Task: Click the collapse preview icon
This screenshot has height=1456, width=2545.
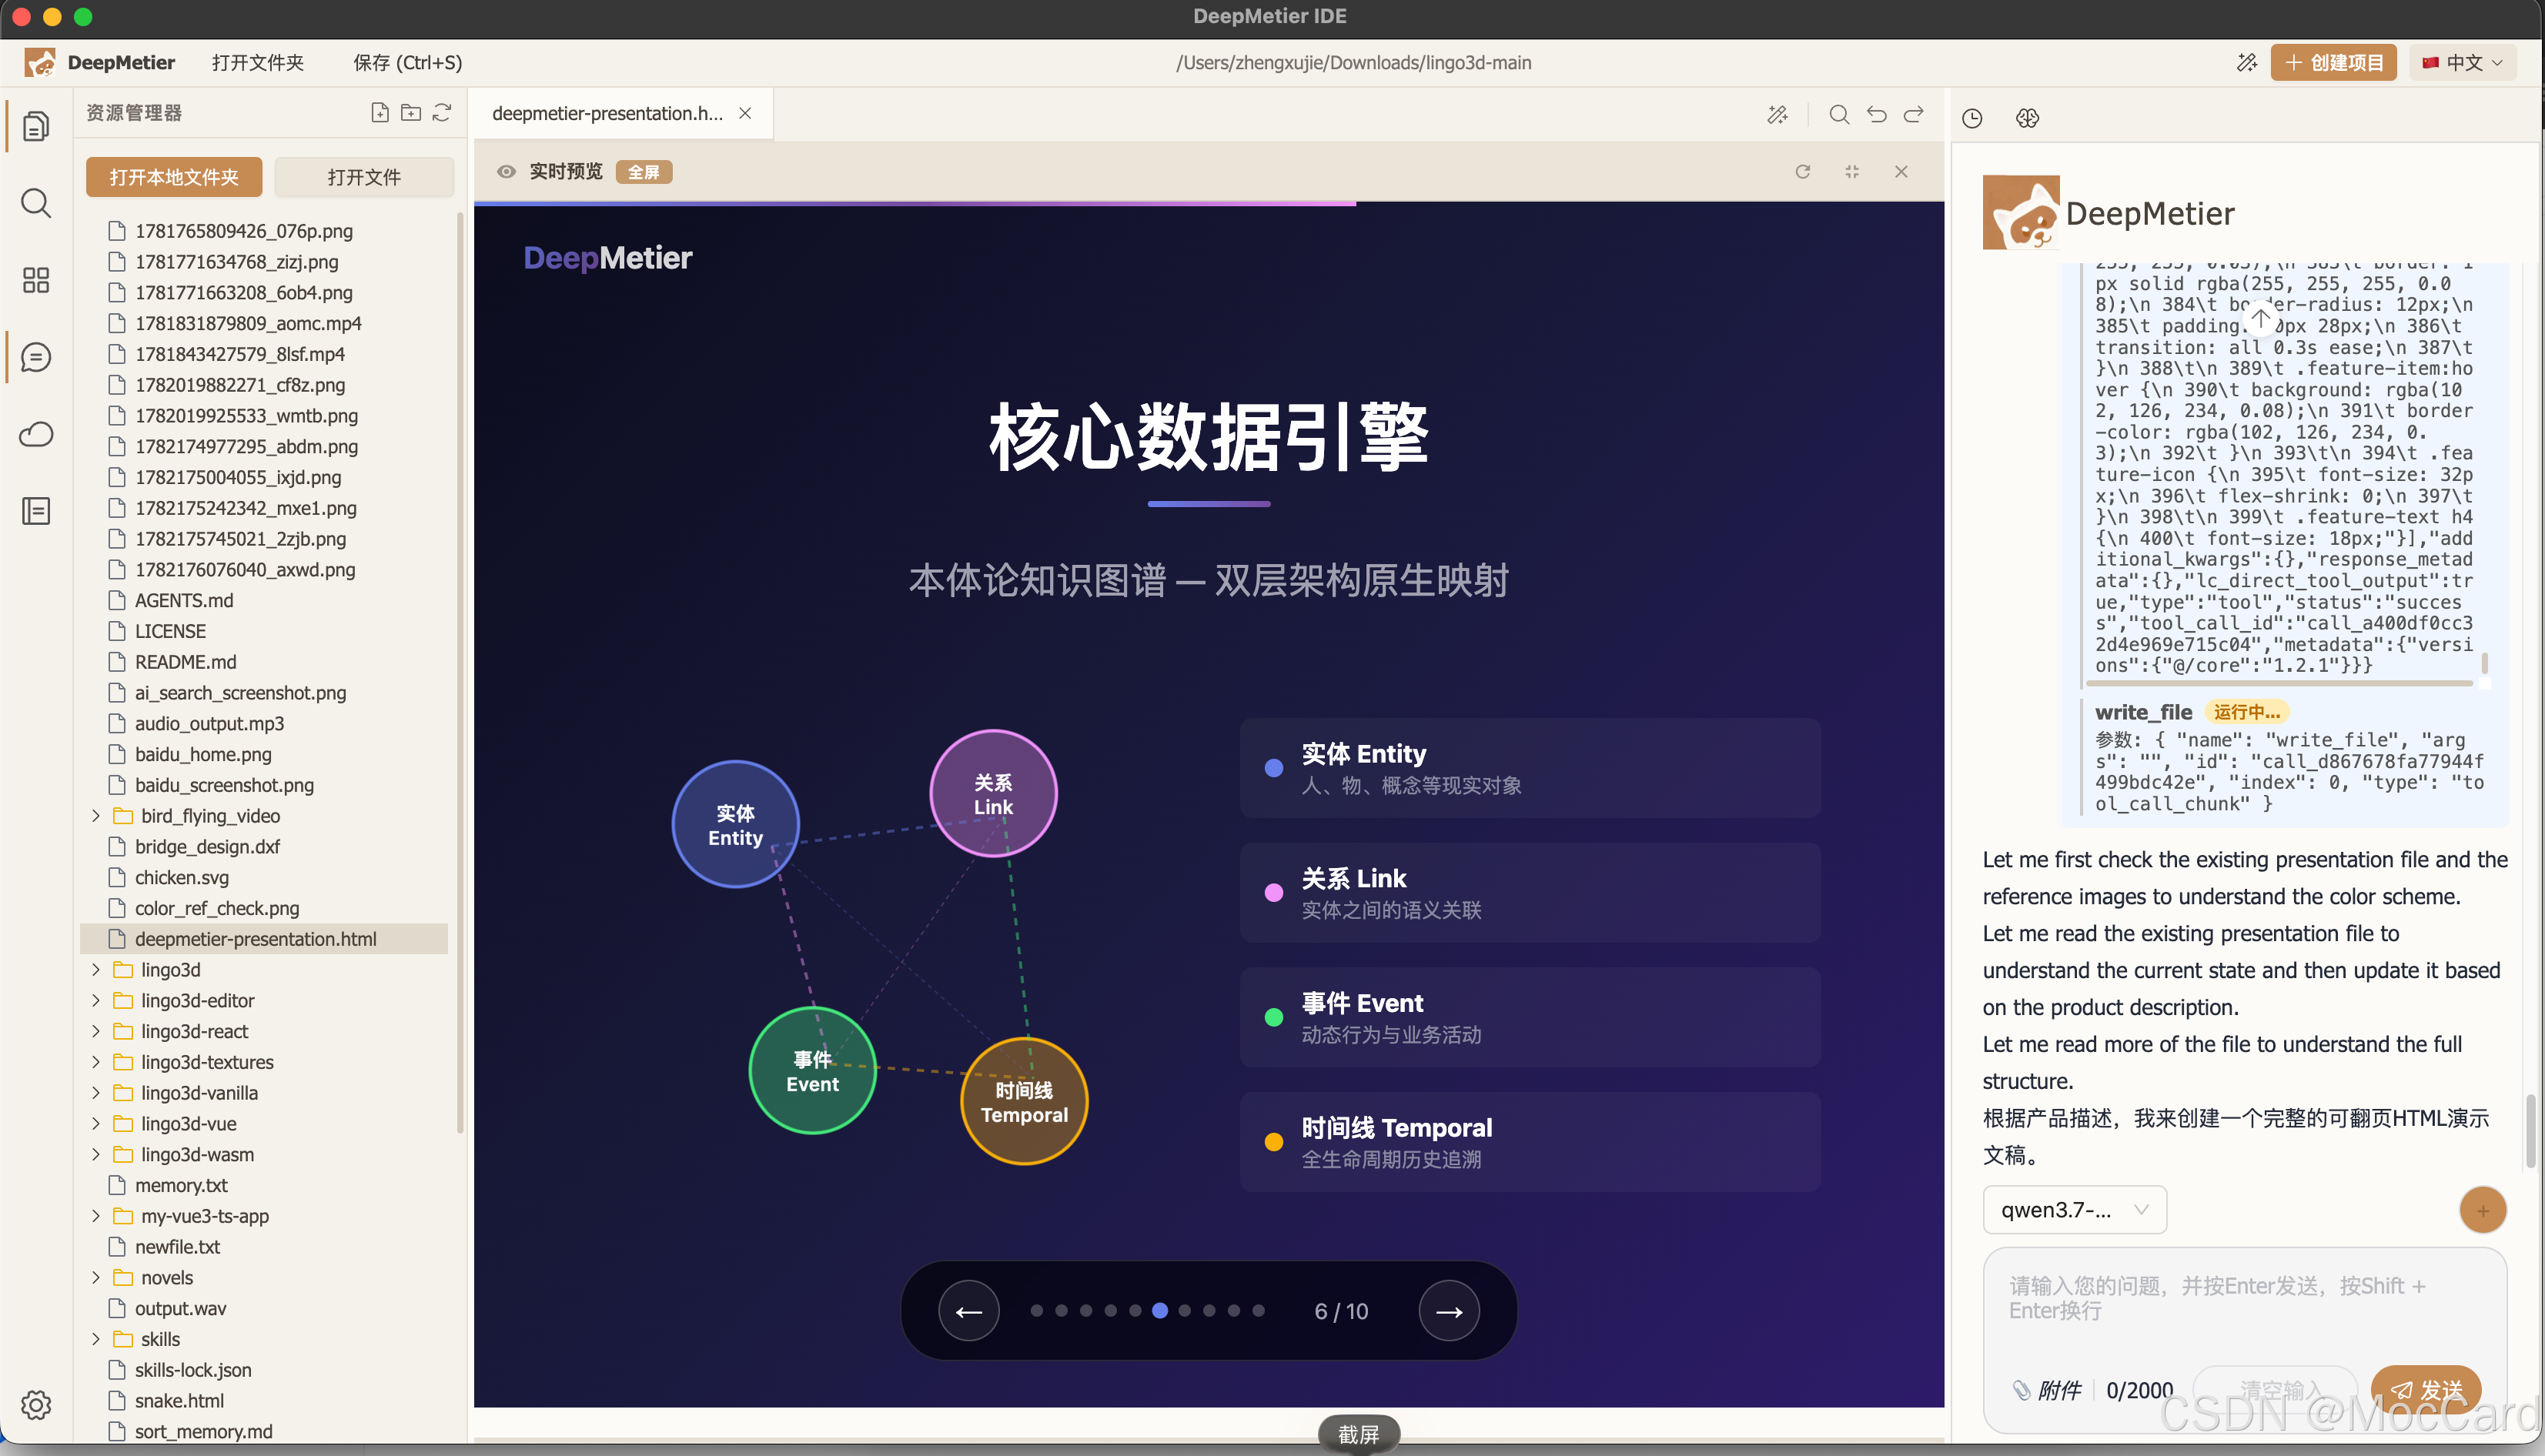Action: [1852, 172]
